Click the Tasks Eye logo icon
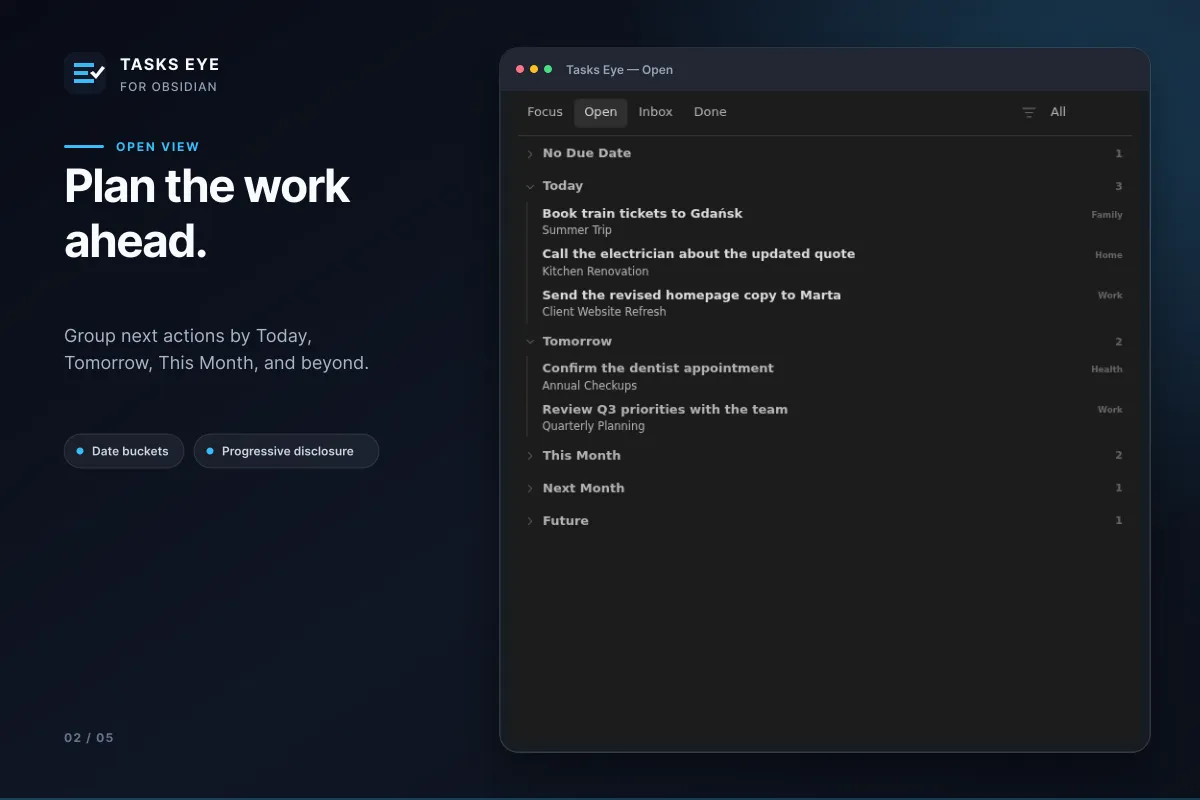This screenshot has height=800, width=1200. pyautogui.click(x=85, y=73)
